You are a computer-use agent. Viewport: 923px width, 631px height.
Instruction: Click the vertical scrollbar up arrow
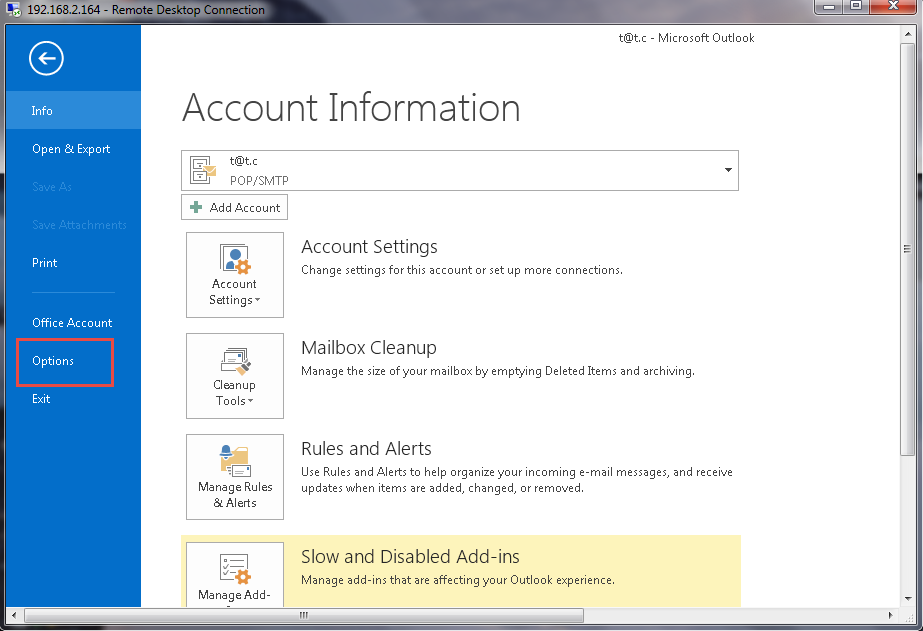pos(908,34)
